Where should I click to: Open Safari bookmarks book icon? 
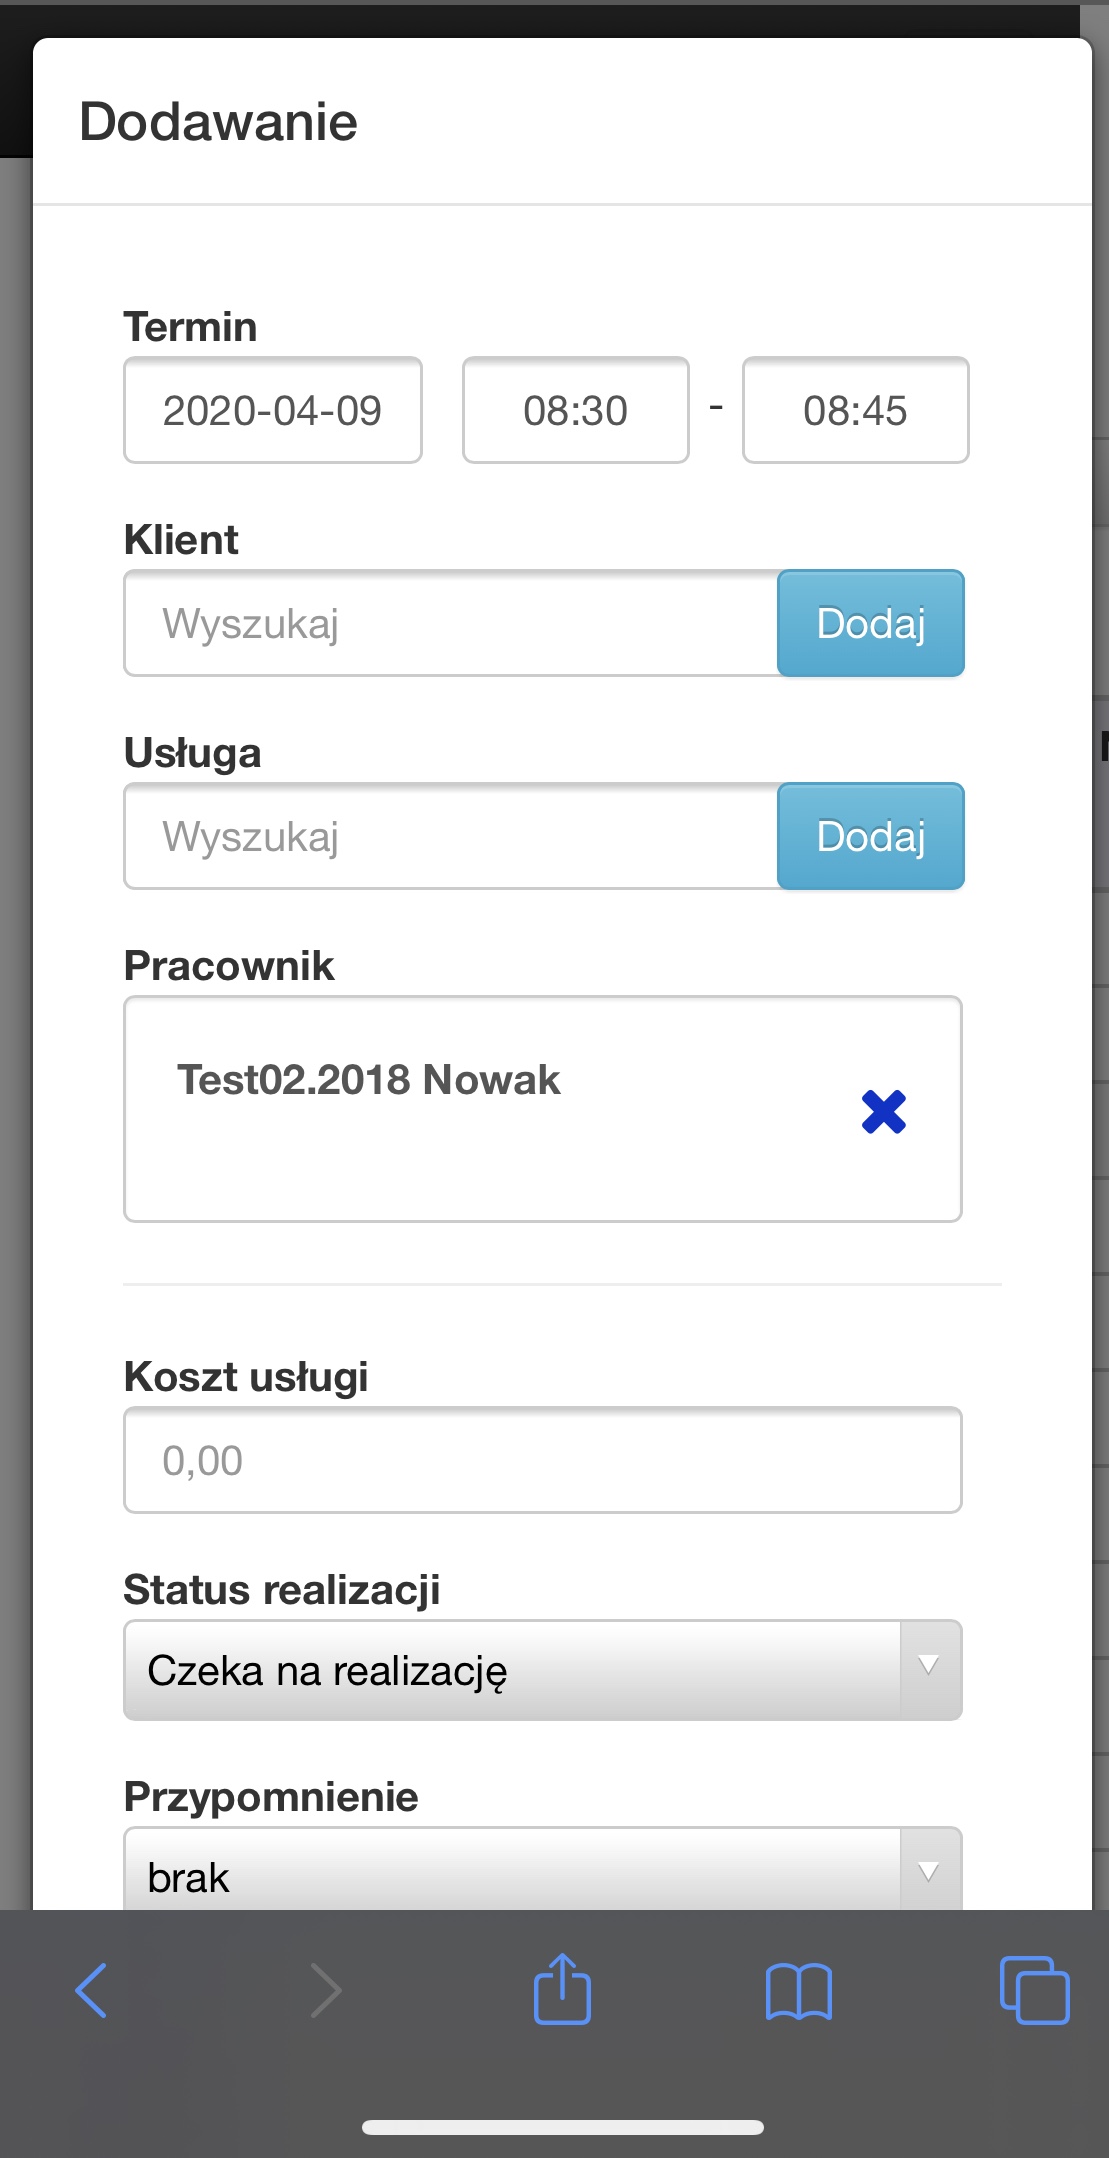point(798,1991)
